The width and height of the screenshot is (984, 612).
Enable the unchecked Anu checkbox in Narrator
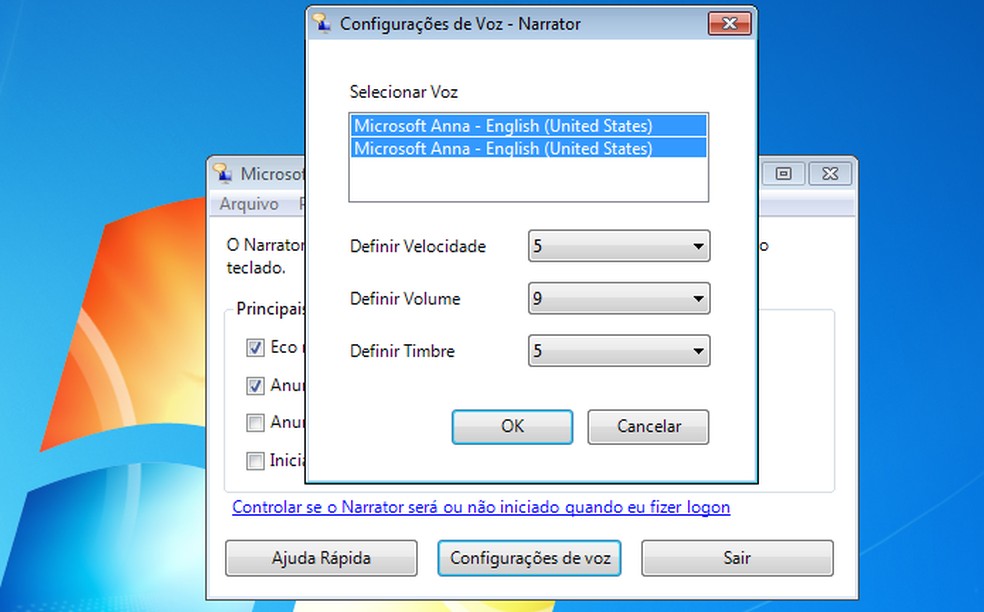pyautogui.click(x=255, y=423)
